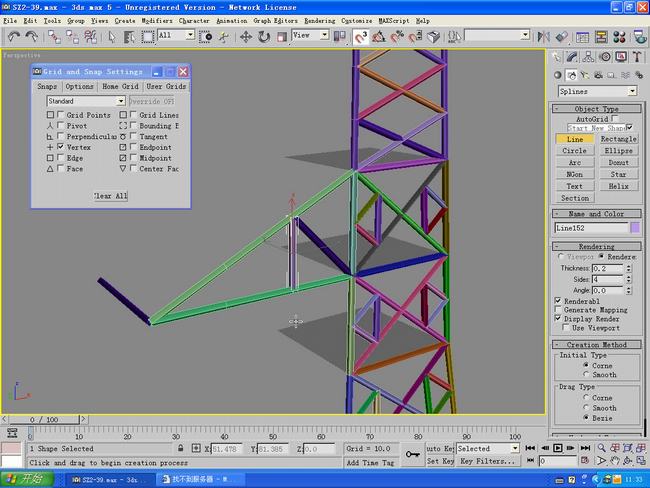Enable the Midpoint snap checkbox
Image resolution: width=650 pixels, height=488 pixels.
click(x=133, y=158)
